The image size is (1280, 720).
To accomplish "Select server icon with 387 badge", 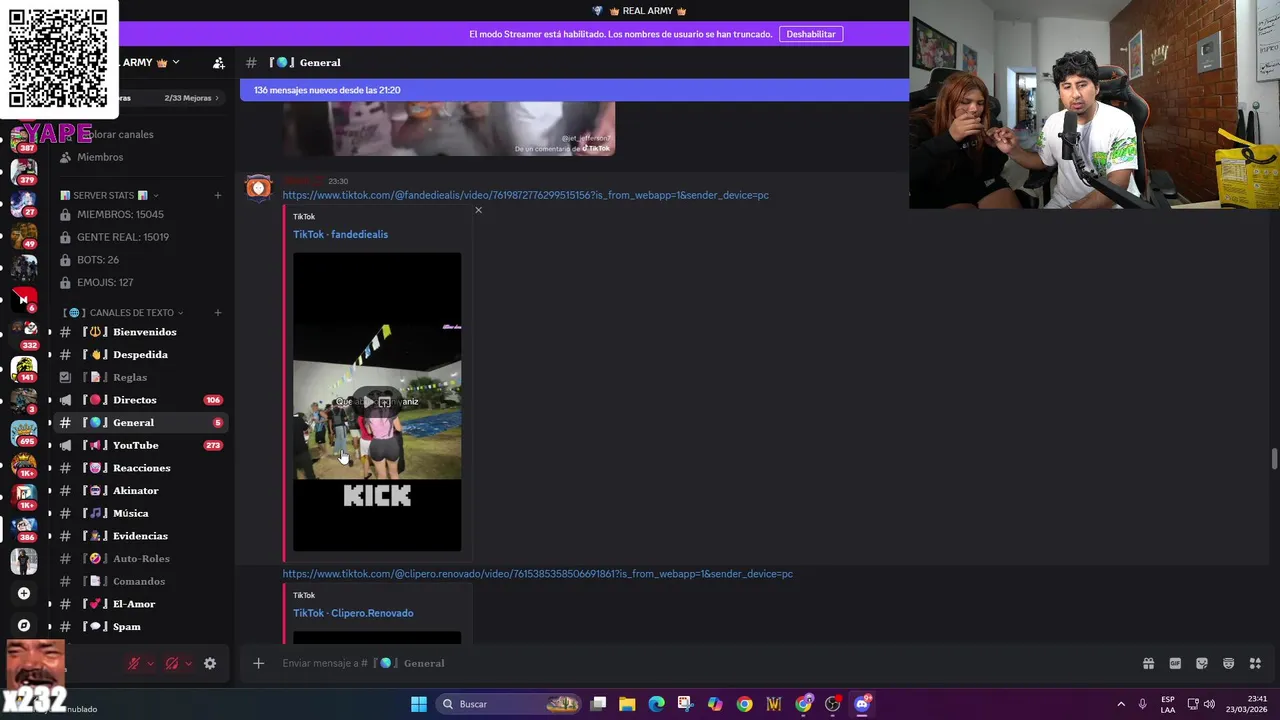I will (24, 140).
